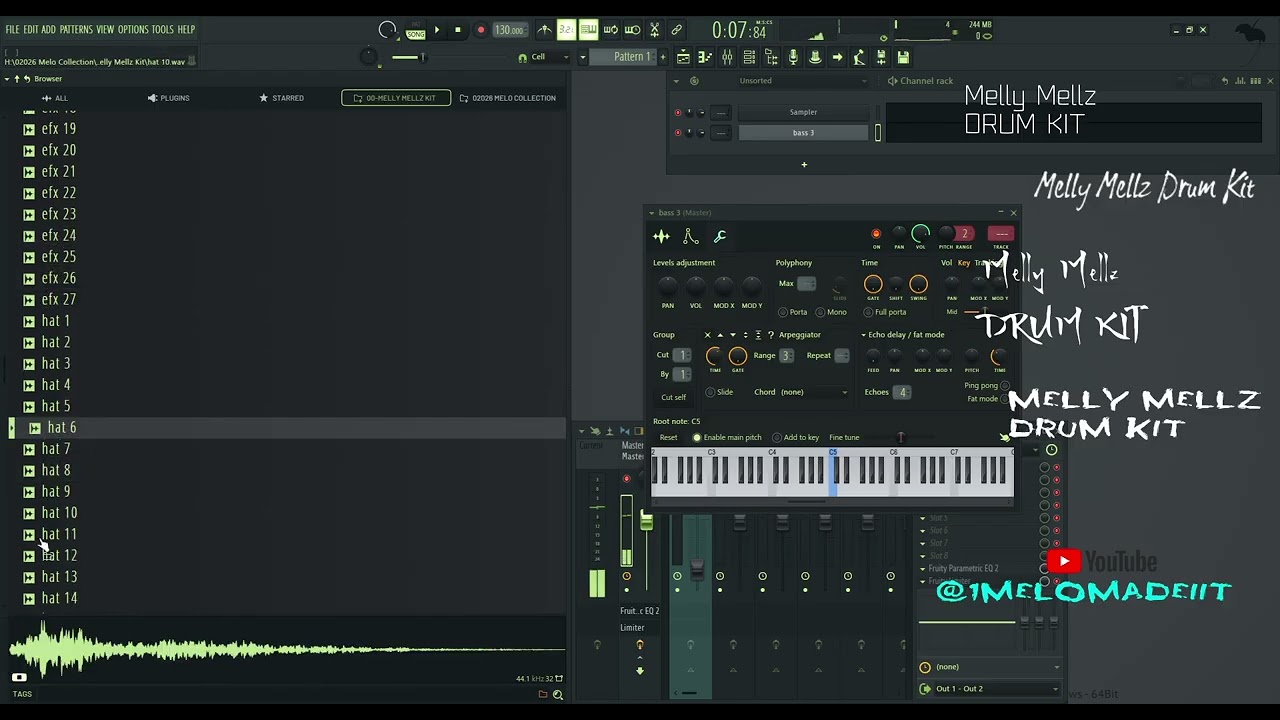The image size is (1280, 720).
Task: Click the Cut self button
Action: [673, 397]
